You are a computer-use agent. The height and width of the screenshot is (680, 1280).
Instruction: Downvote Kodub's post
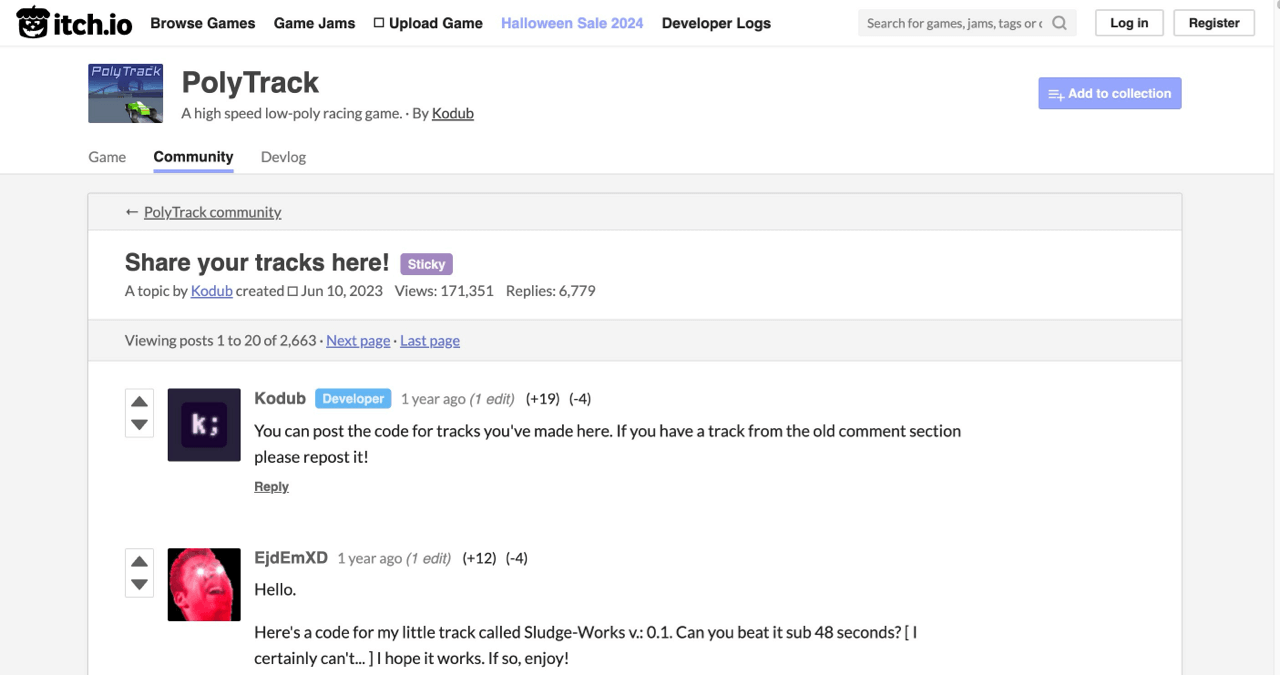tap(139, 425)
